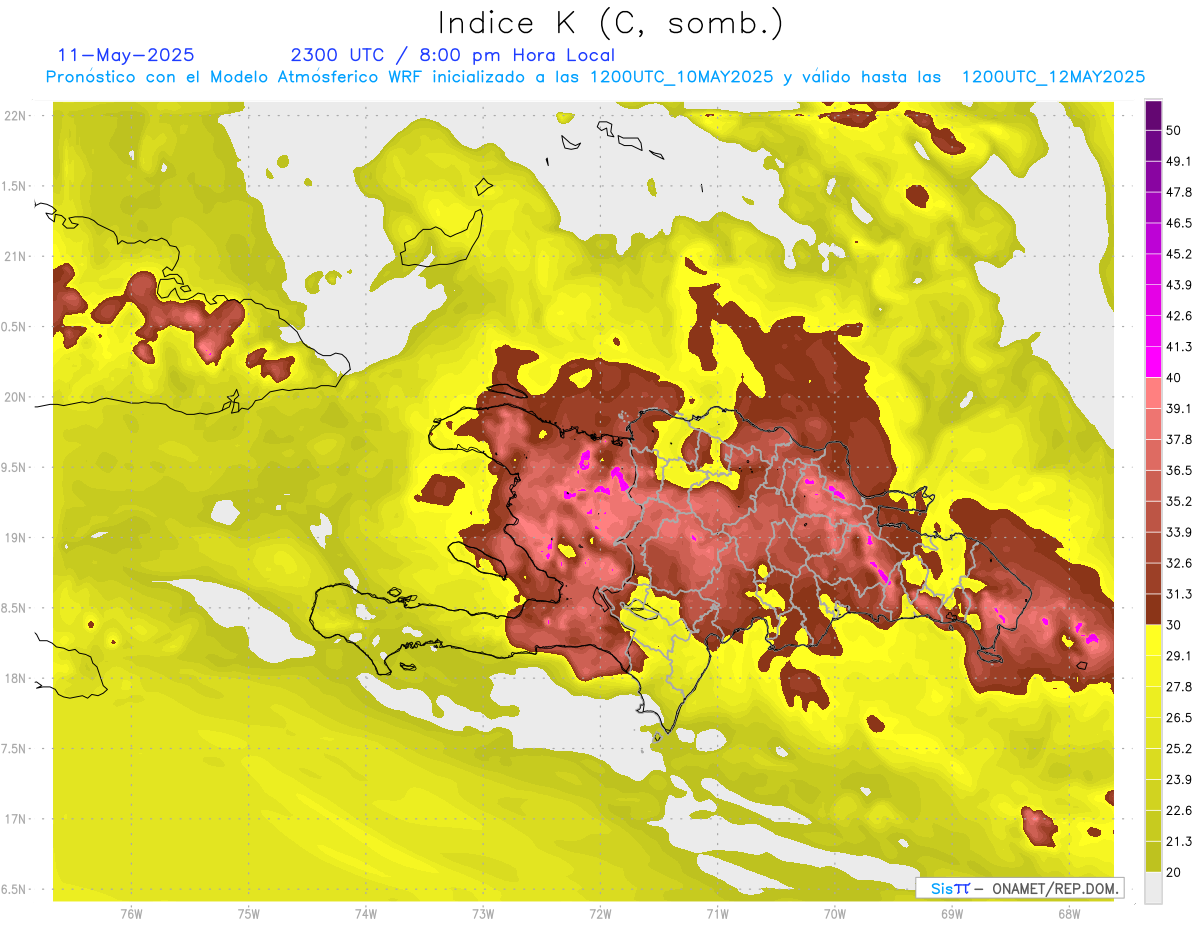Click the '11-May-2025' date text
Image resolution: width=1200 pixels, height=927 pixels.
pyautogui.click(x=126, y=55)
